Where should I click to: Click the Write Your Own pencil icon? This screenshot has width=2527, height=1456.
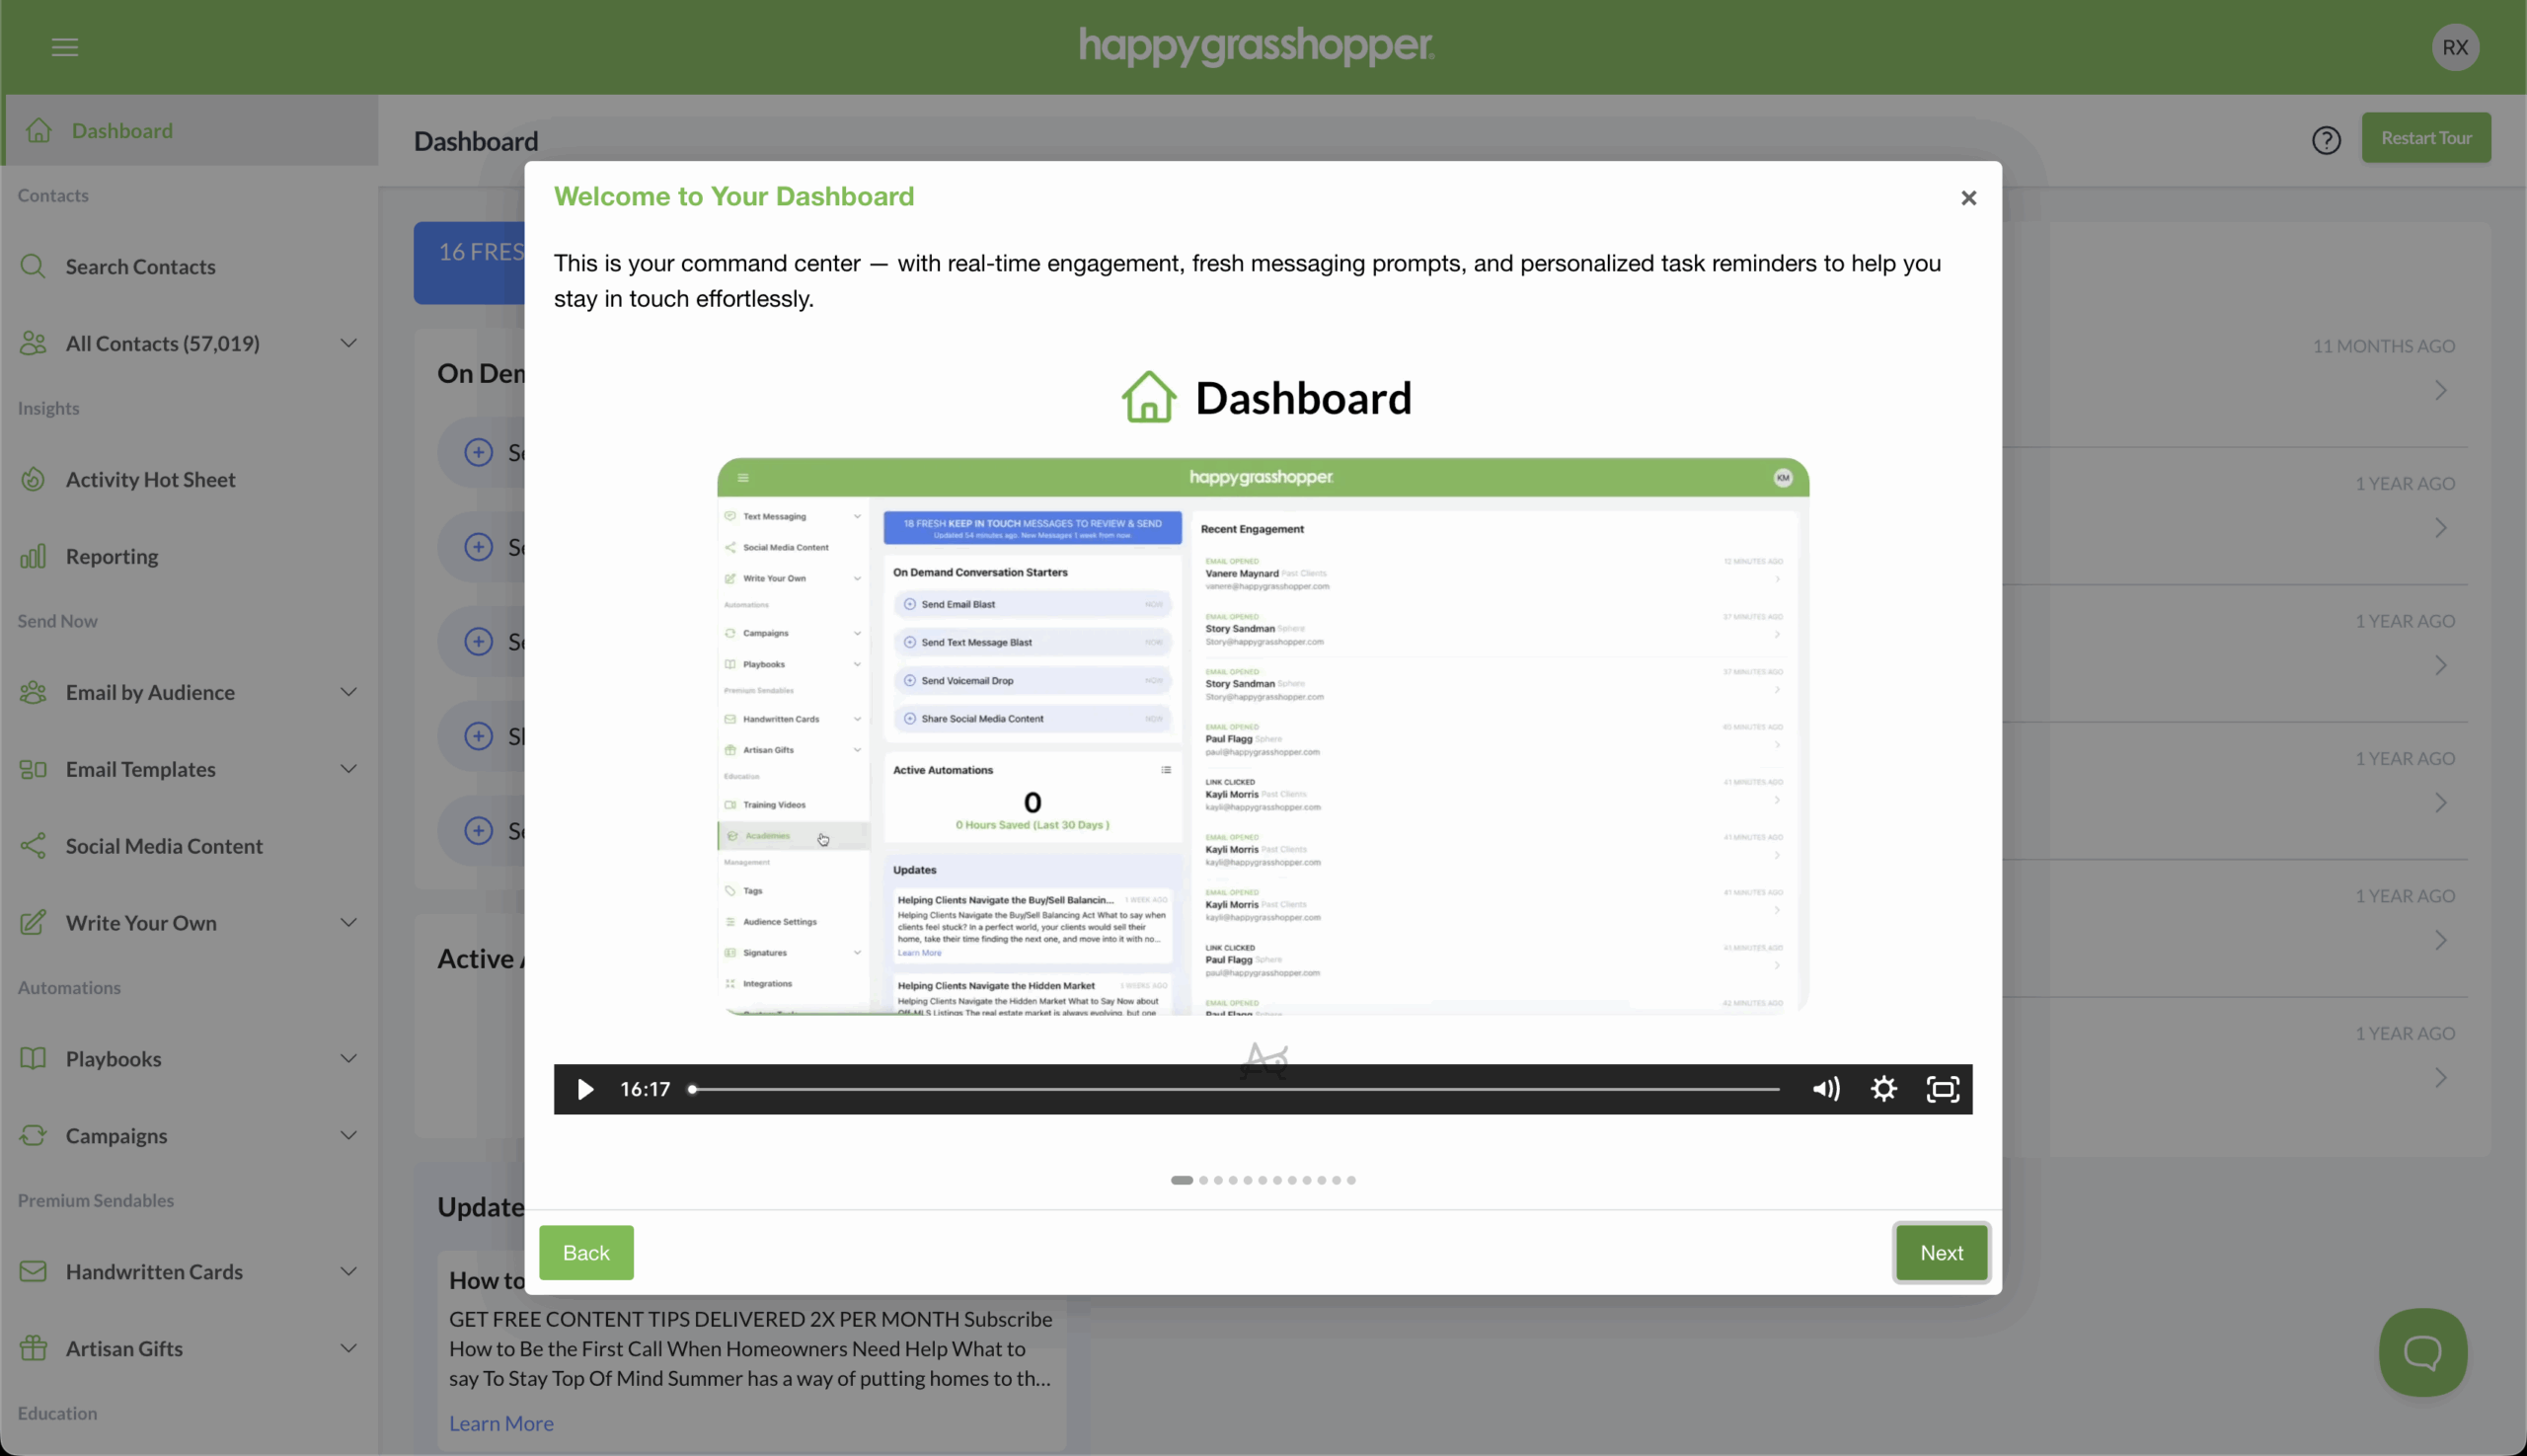33,922
